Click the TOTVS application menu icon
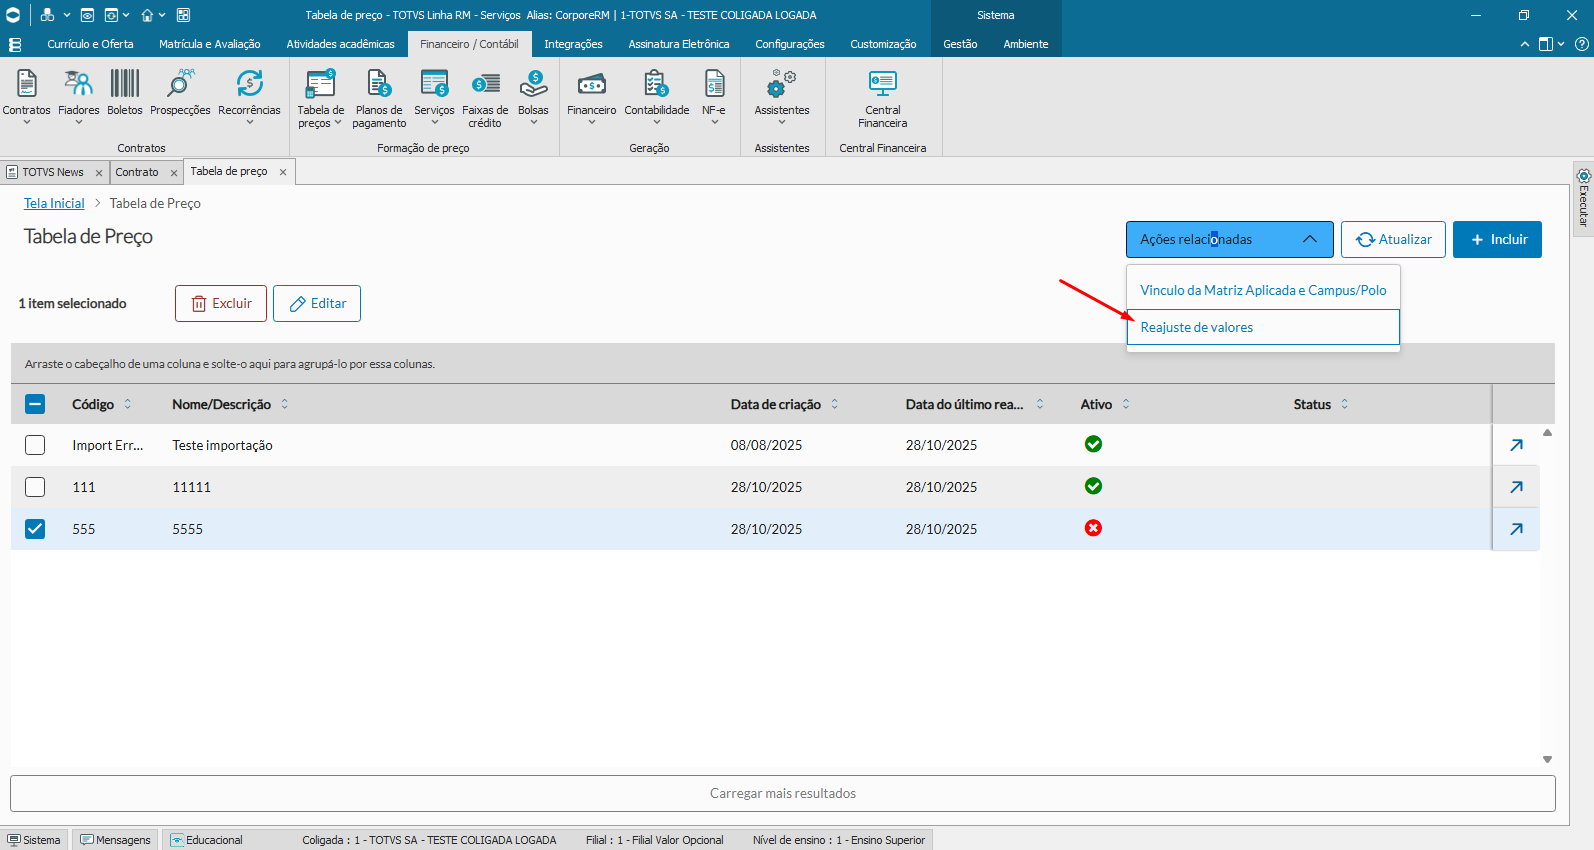Viewport: 1594px width, 850px height. pyautogui.click(x=13, y=15)
